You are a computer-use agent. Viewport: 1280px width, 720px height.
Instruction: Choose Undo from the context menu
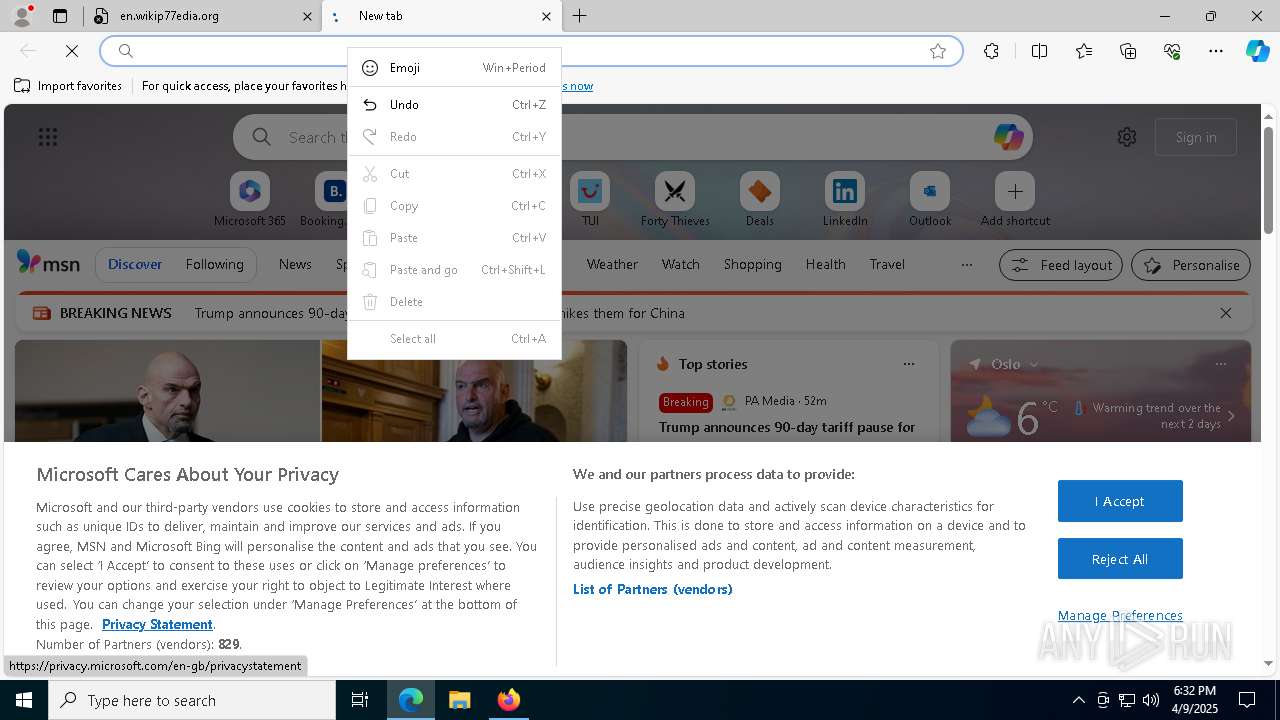coord(454,105)
